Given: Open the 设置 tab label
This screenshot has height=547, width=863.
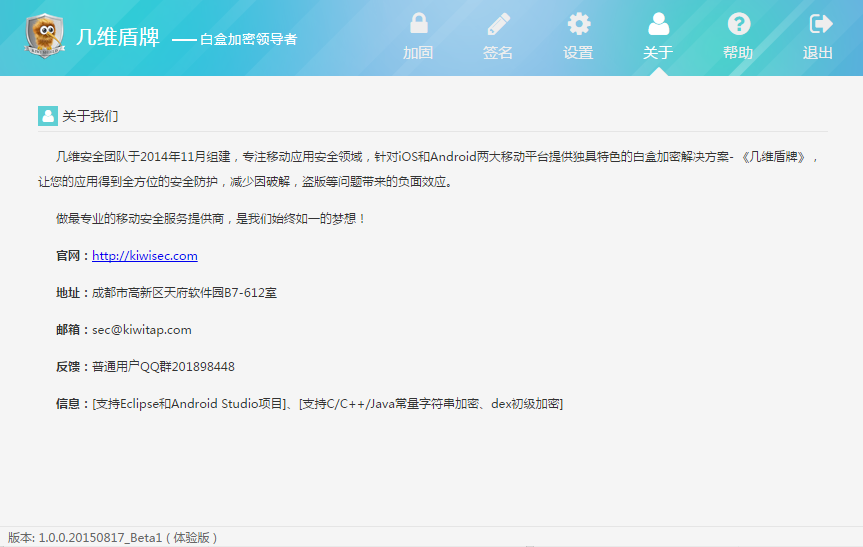Looking at the screenshot, I should click(578, 53).
